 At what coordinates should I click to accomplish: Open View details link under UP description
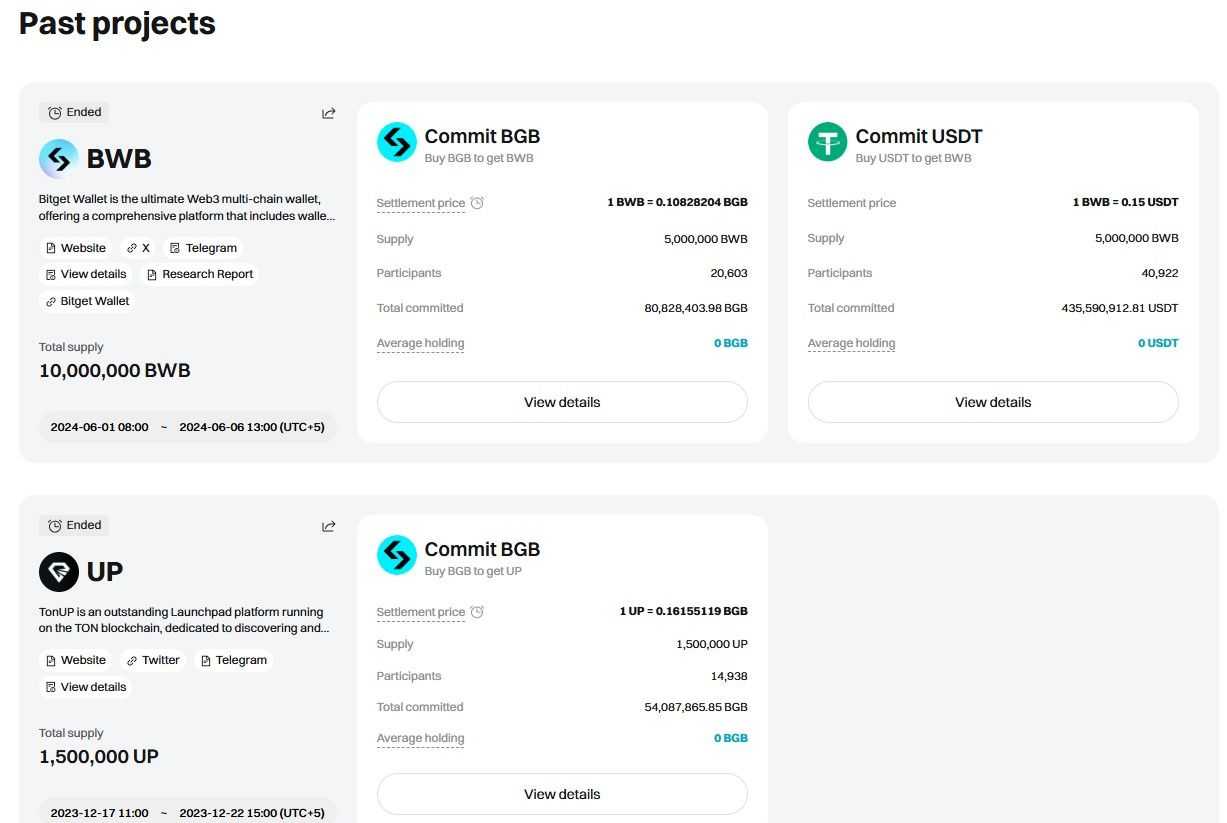coord(86,687)
